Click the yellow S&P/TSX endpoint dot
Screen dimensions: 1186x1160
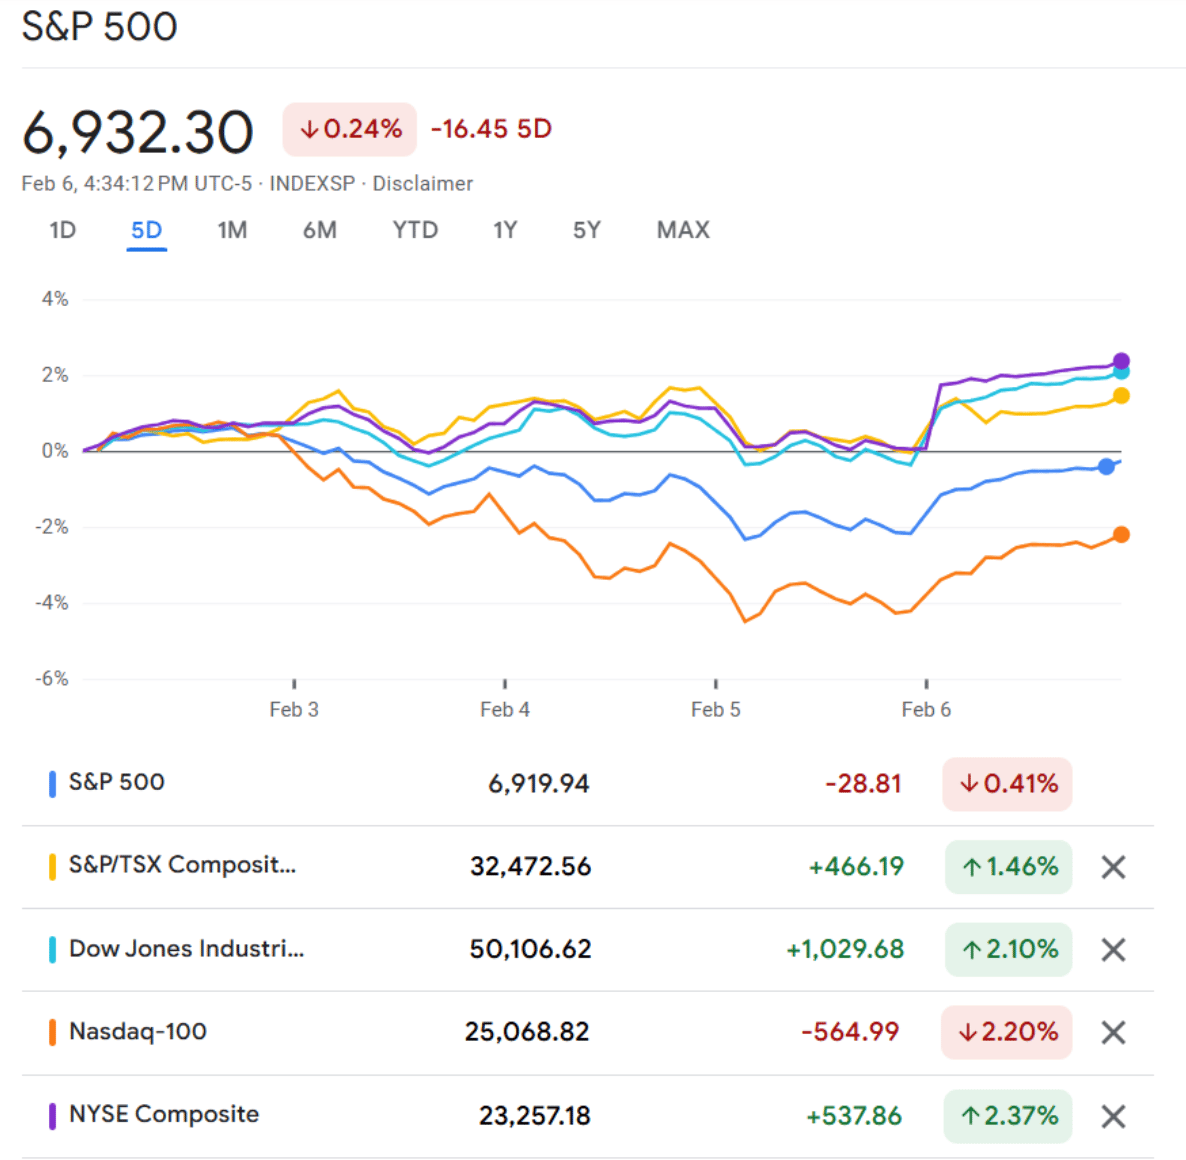pyautogui.click(x=1121, y=396)
